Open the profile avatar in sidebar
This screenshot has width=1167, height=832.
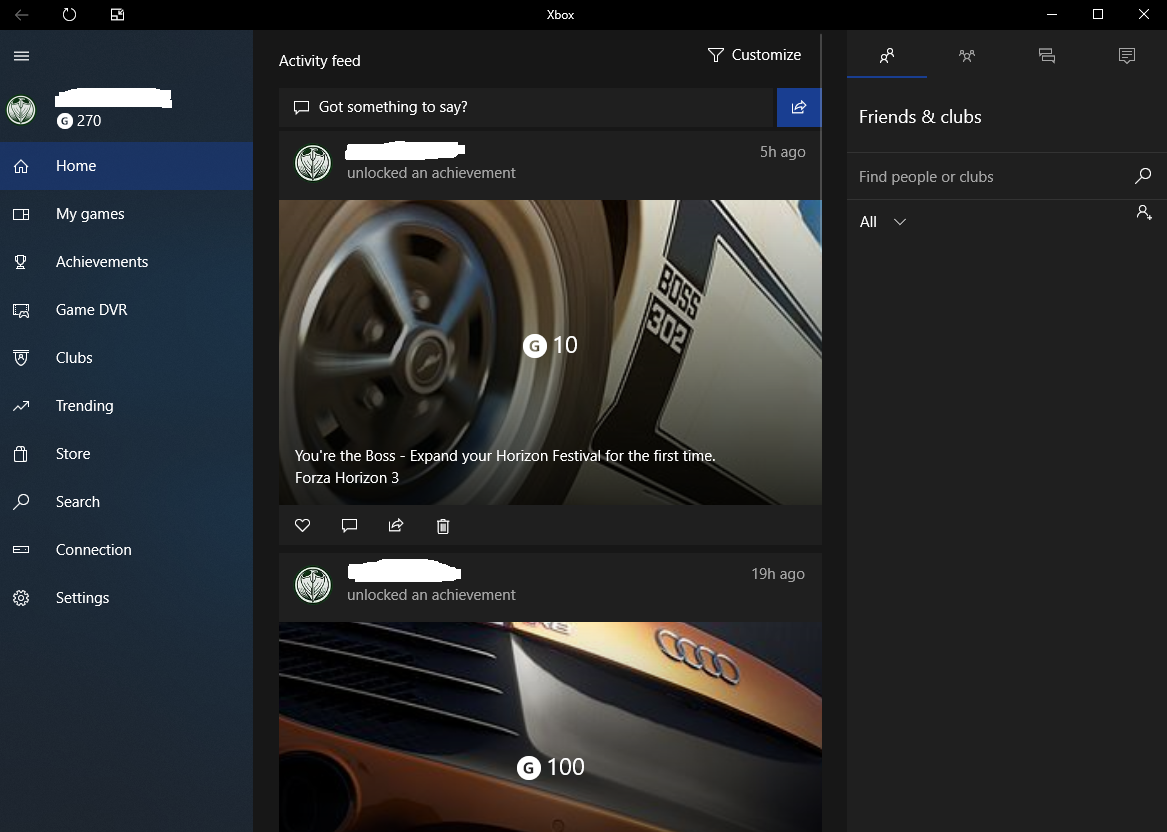pyautogui.click(x=21, y=110)
